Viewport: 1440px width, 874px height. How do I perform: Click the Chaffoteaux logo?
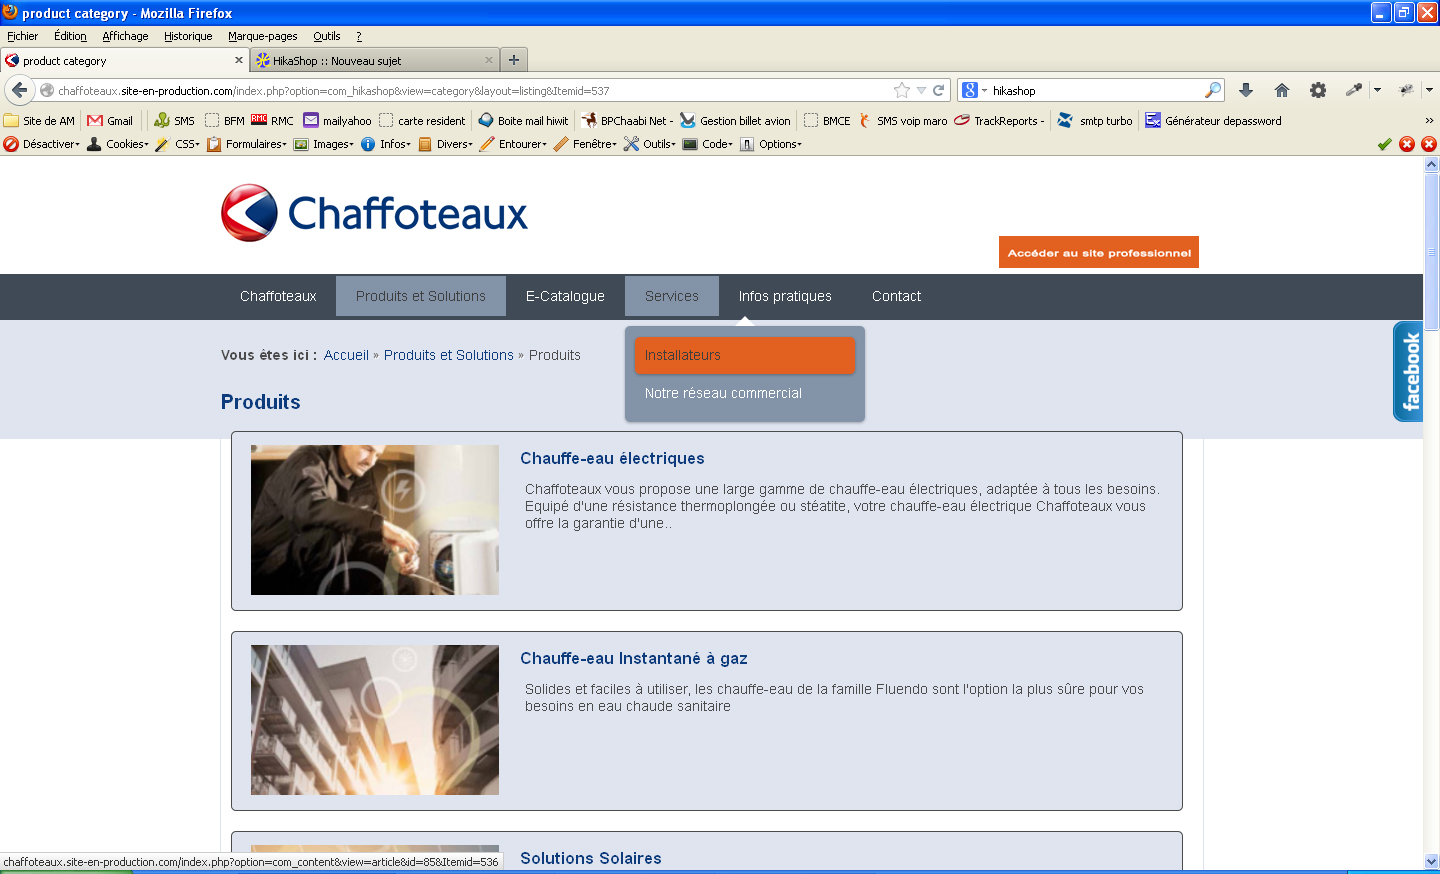[x=374, y=213]
